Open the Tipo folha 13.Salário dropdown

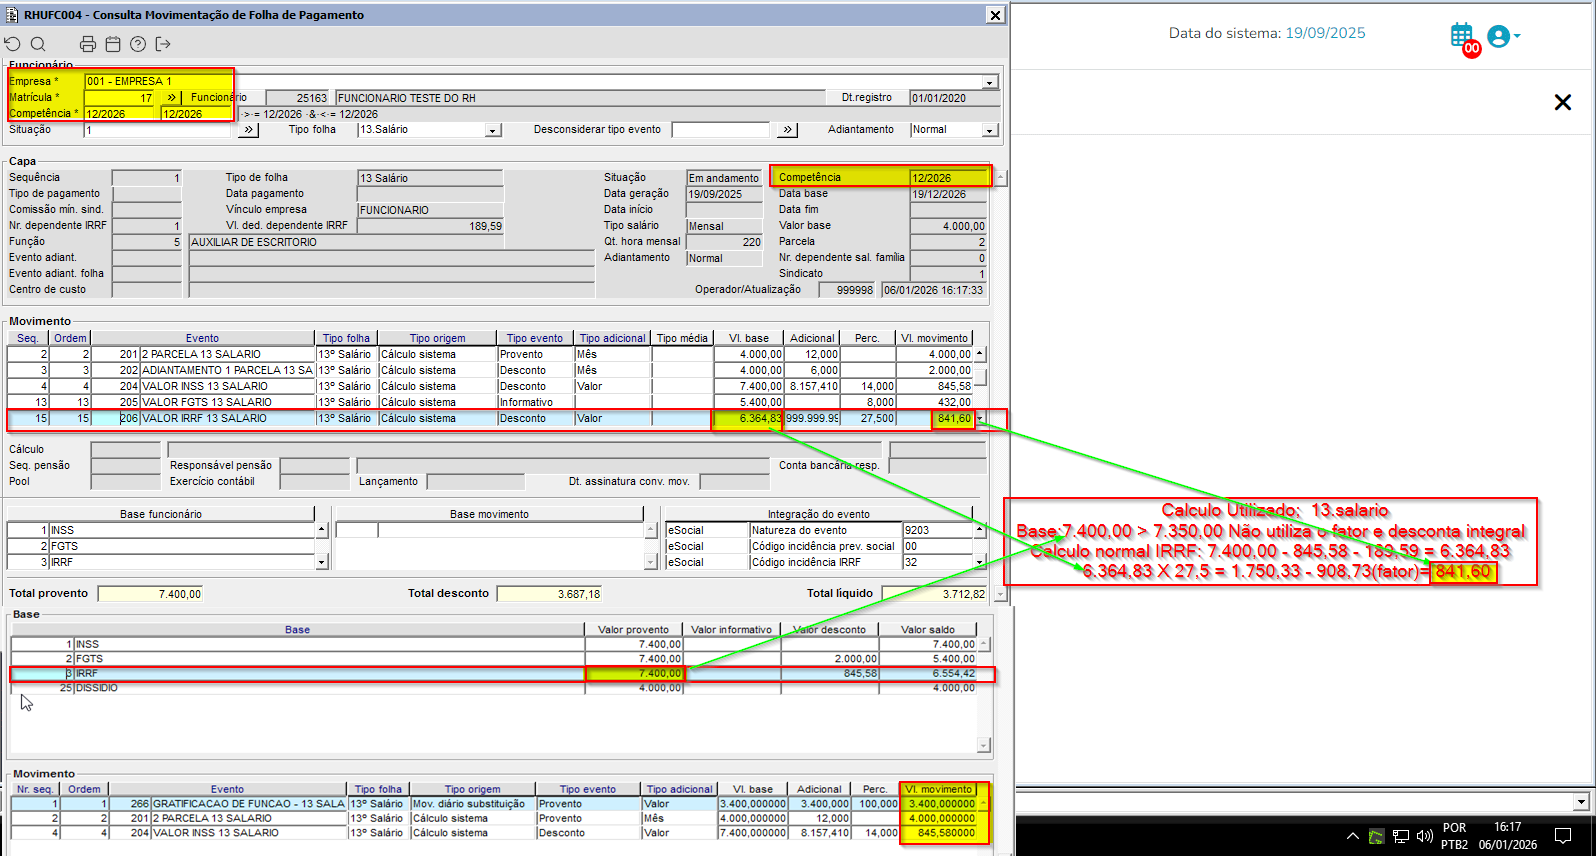[x=492, y=130]
